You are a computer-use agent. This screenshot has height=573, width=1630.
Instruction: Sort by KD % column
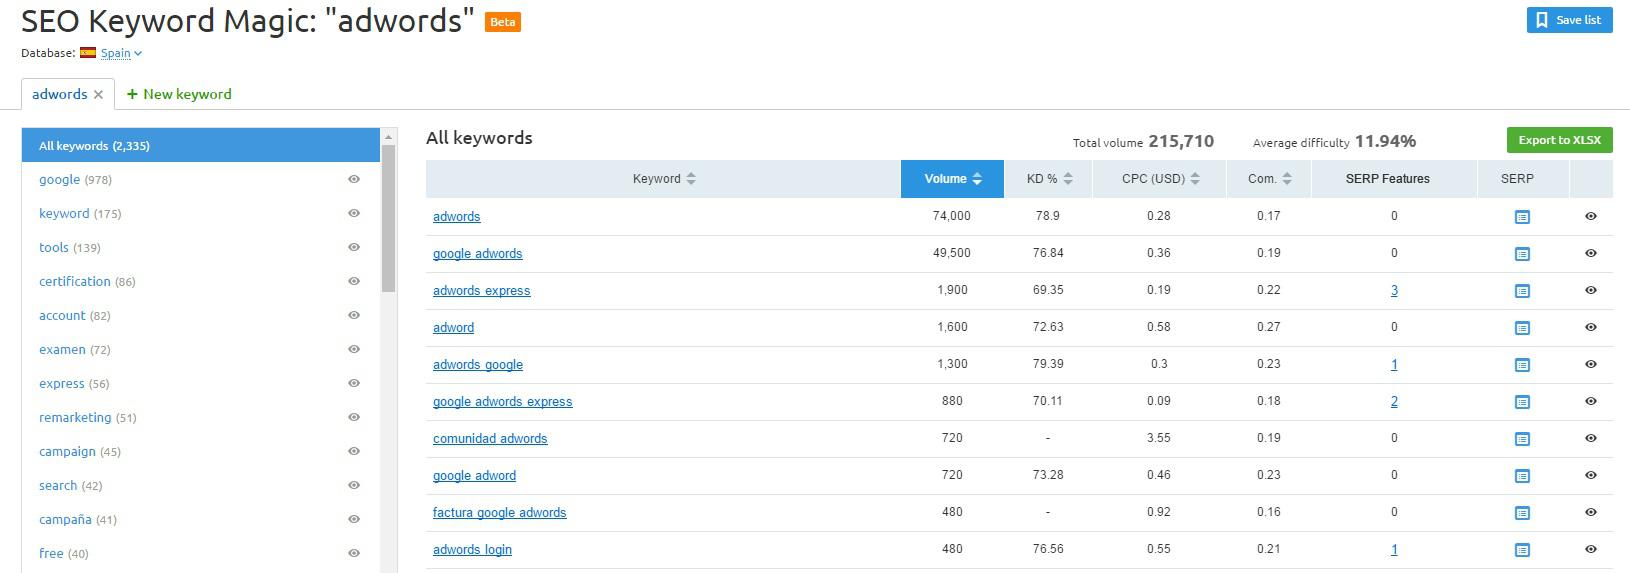(1049, 179)
